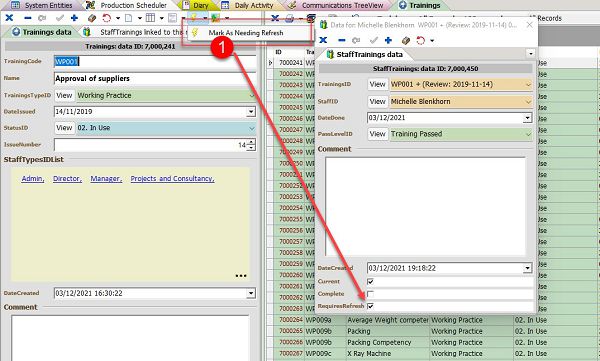Open the TrainingsTypeID Working Practice dropdown
Screen dimensions: 600x361
pyautogui.click(x=252, y=95)
